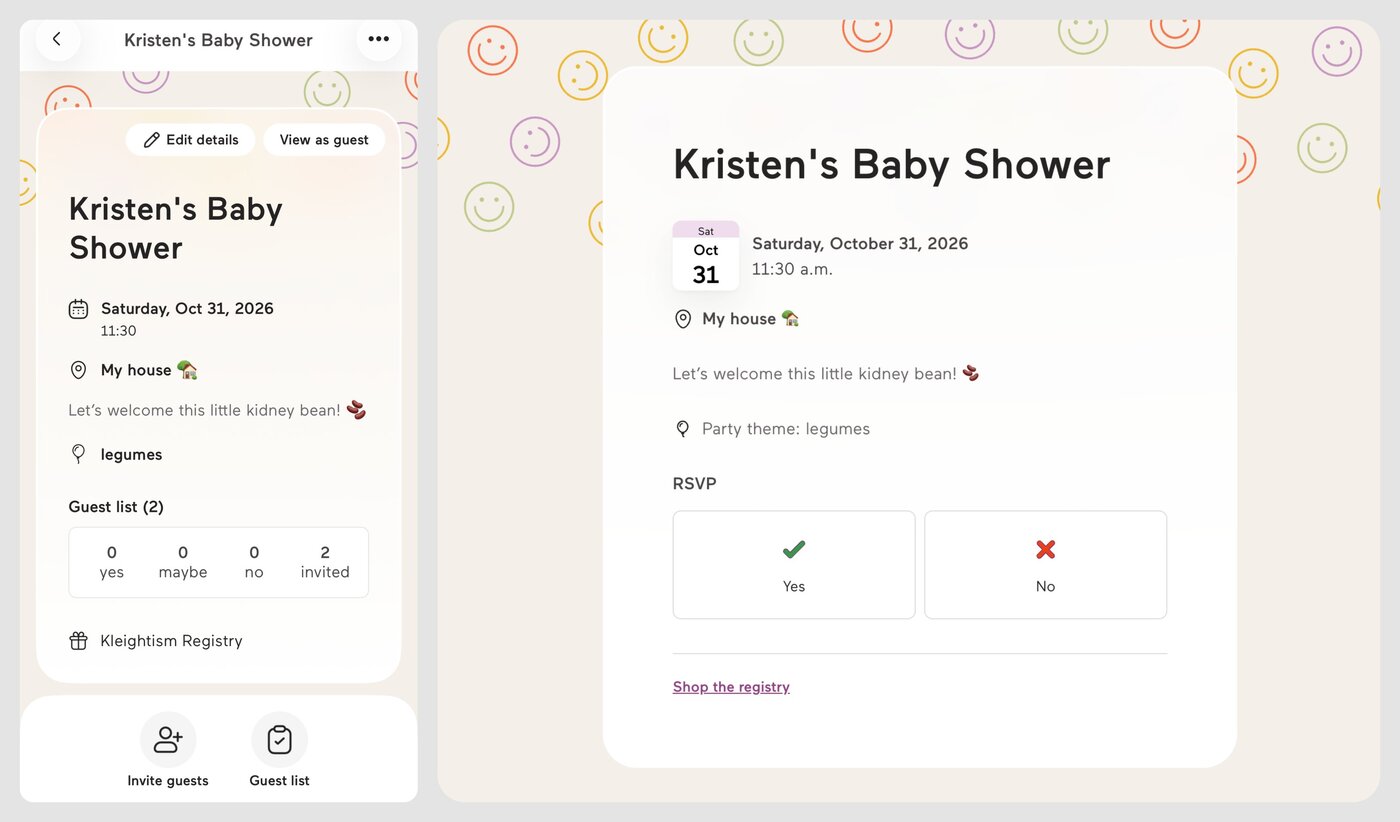Click the '11:30 a.m.' time text
This screenshot has height=822, width=1400.
pos(792,269)
